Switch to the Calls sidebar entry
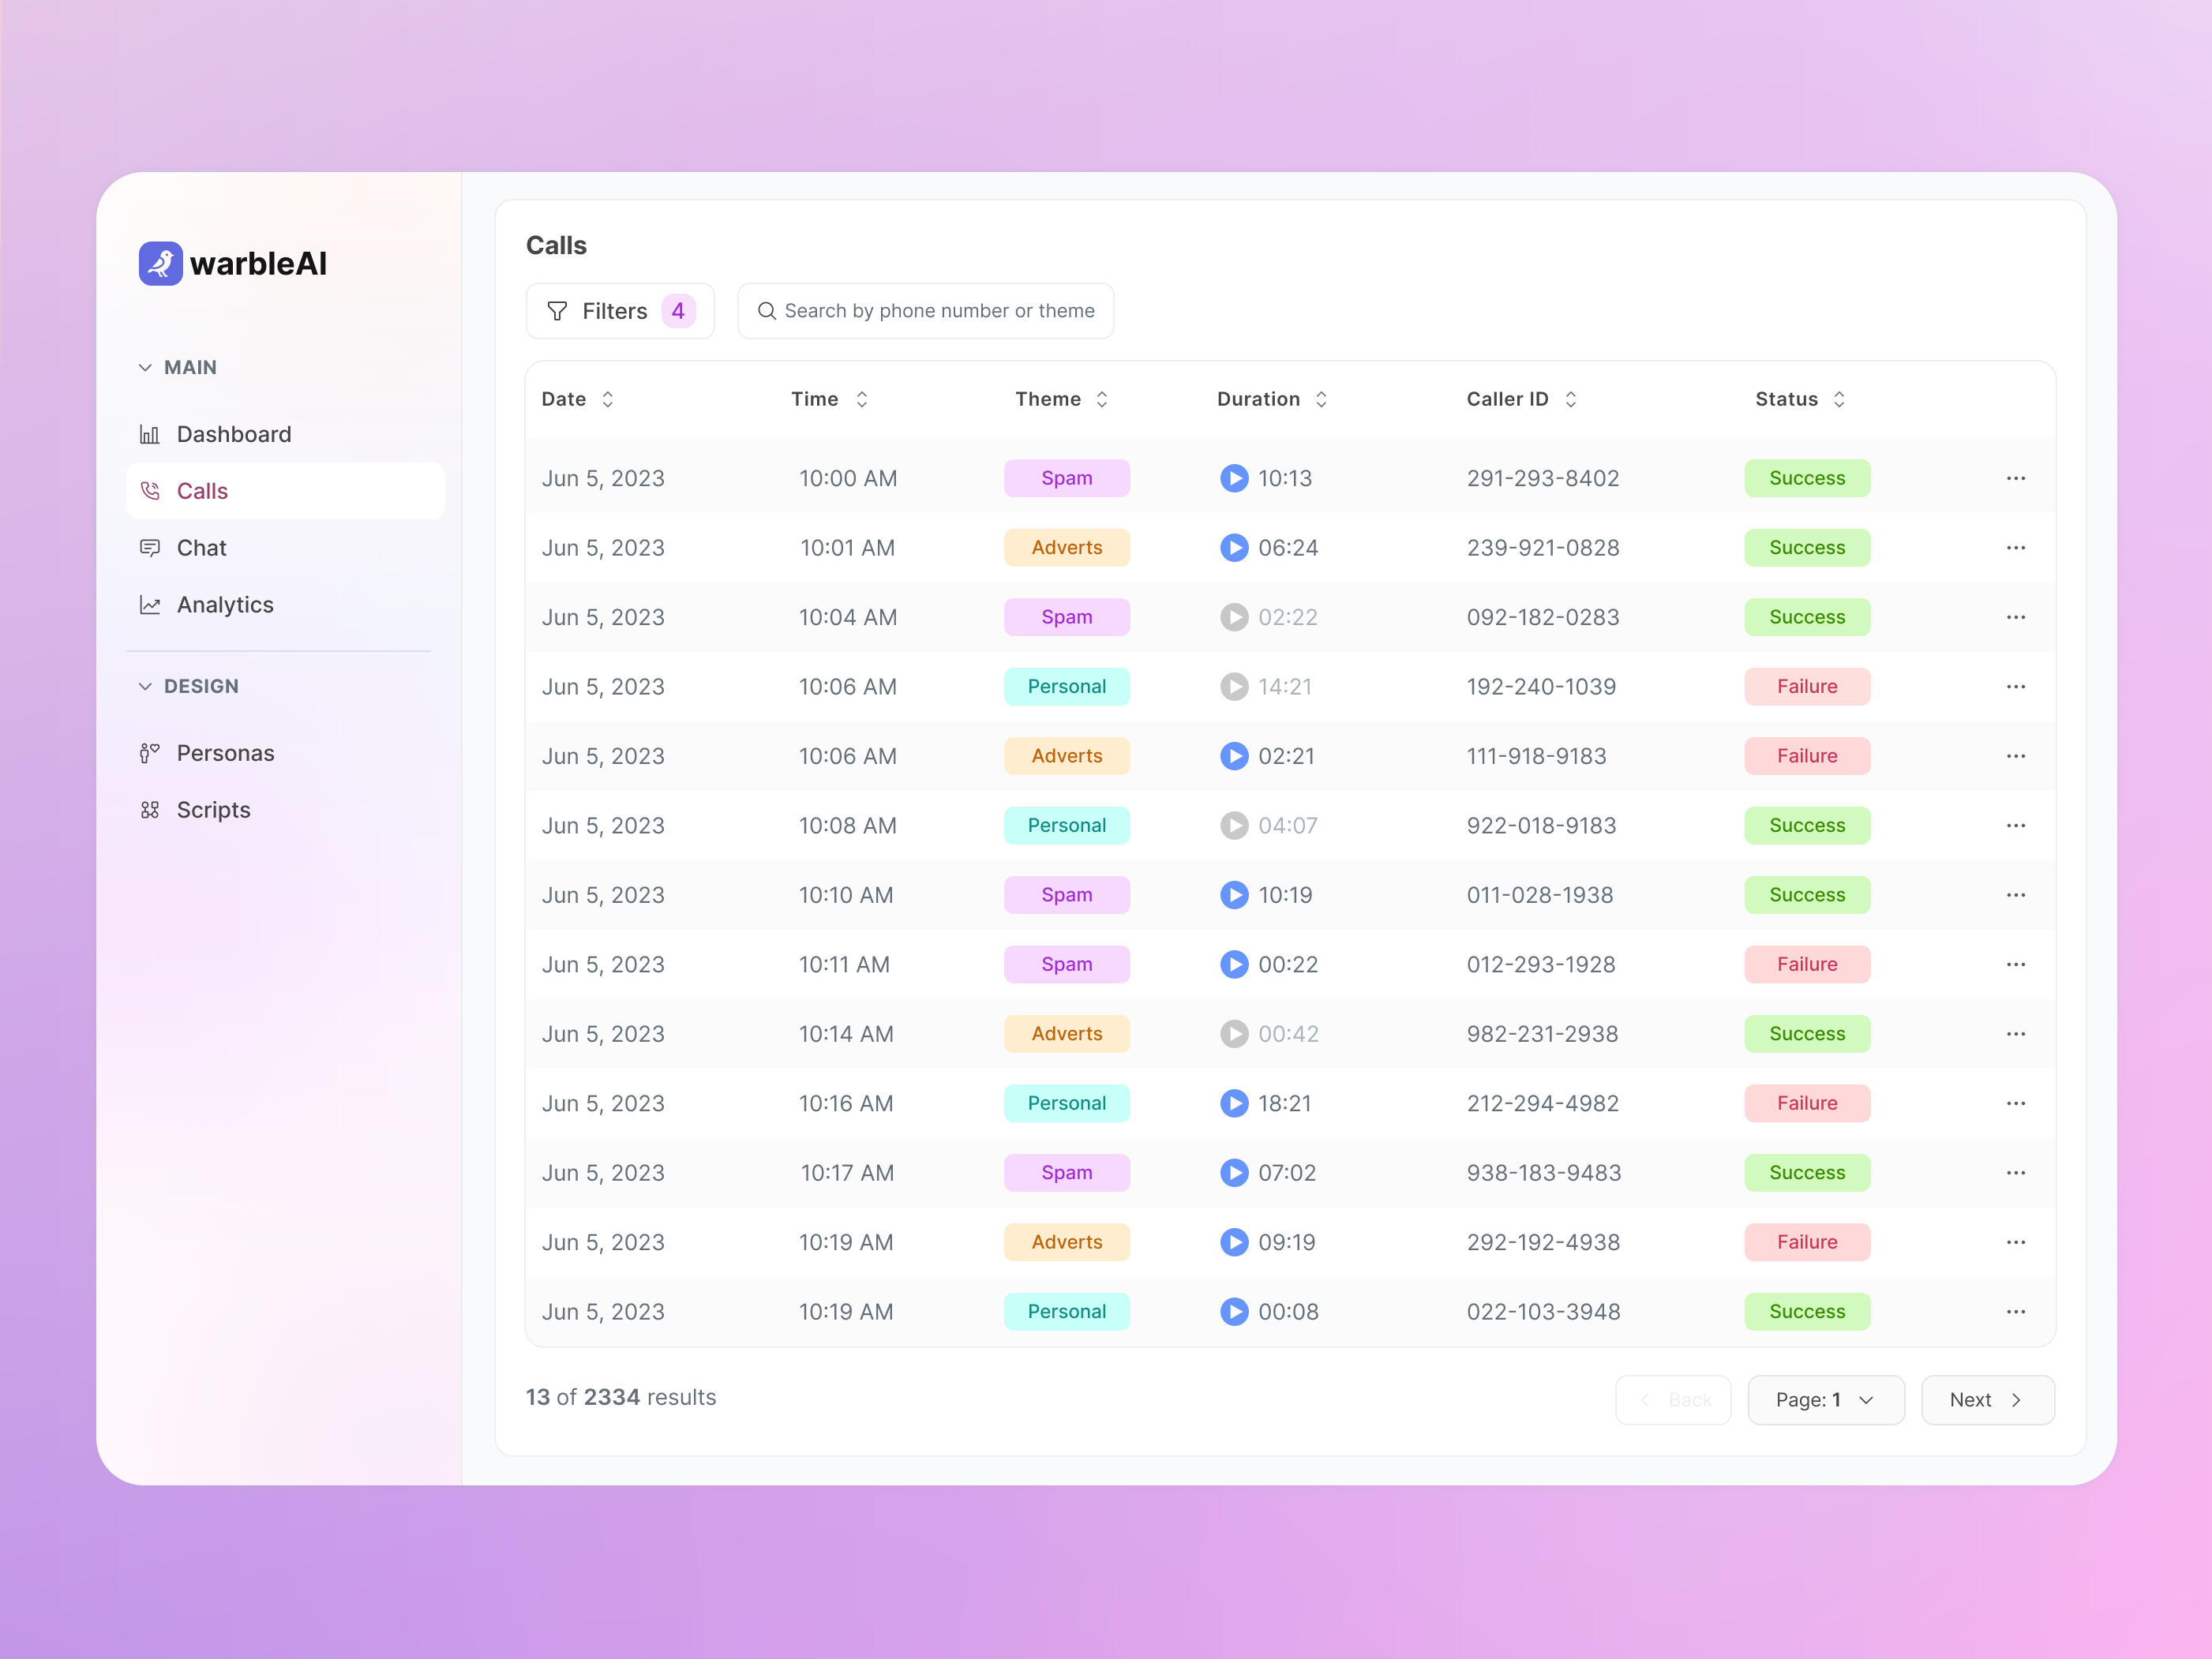2212x1659 pixels. 203,491
